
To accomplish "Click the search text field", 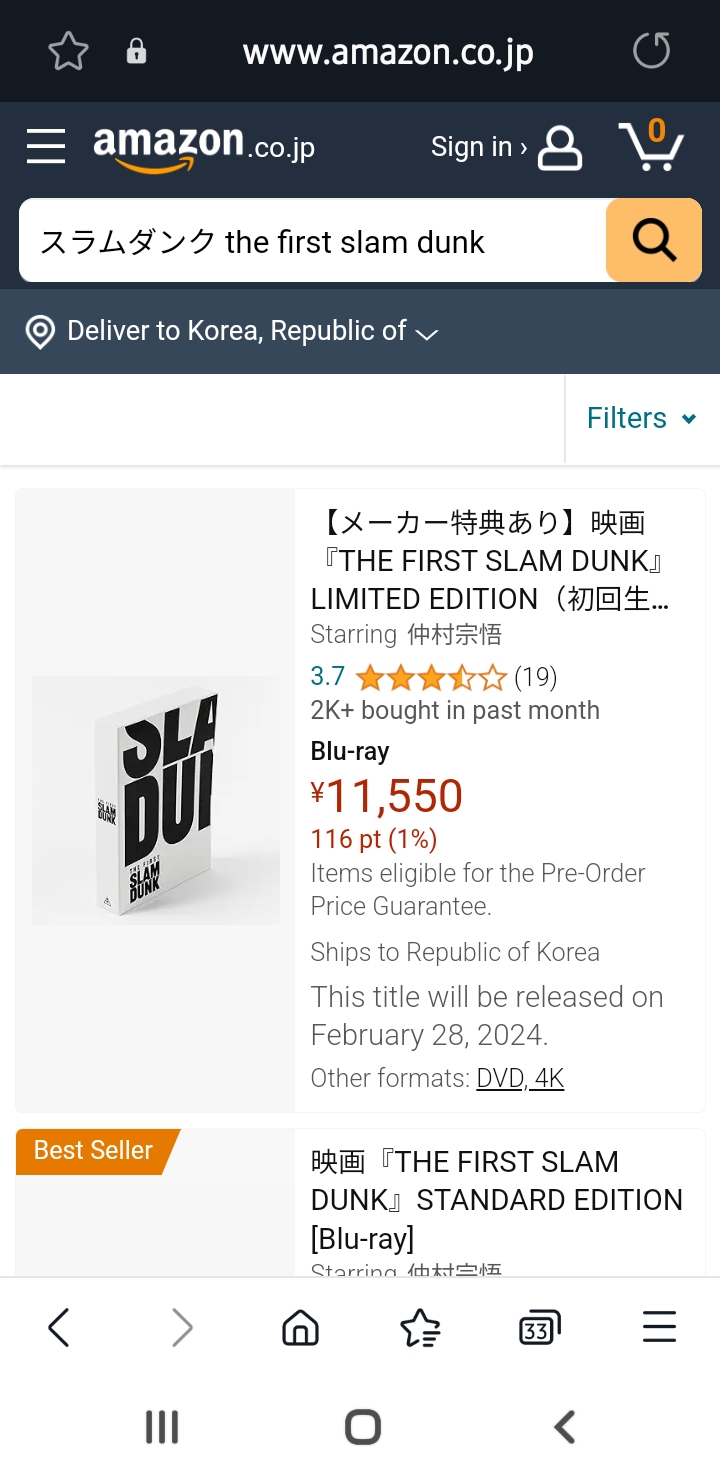I will click(x=312, y=241).
